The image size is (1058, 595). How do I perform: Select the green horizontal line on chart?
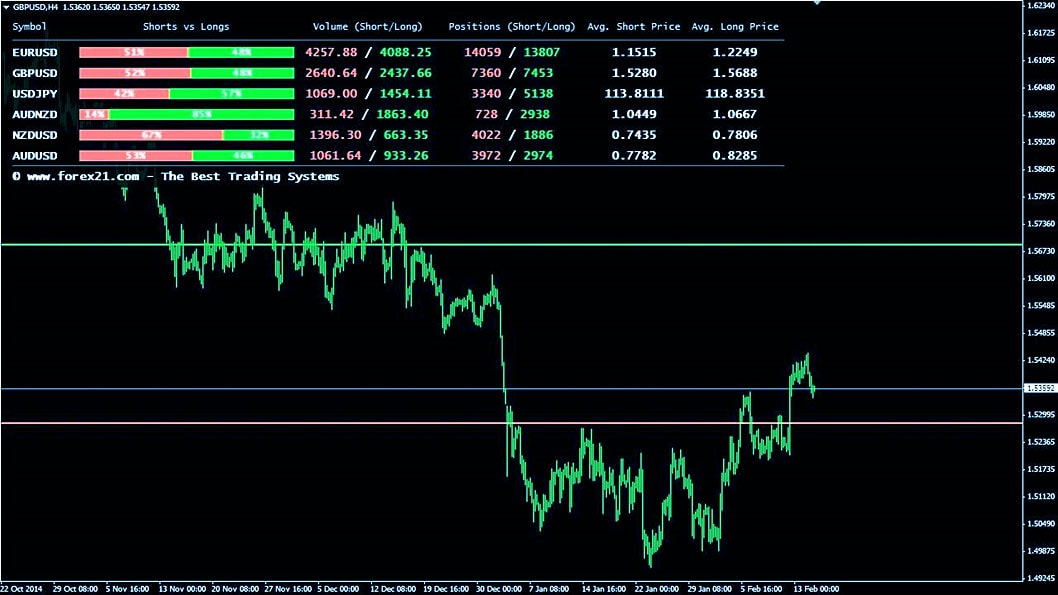point(511,245)
